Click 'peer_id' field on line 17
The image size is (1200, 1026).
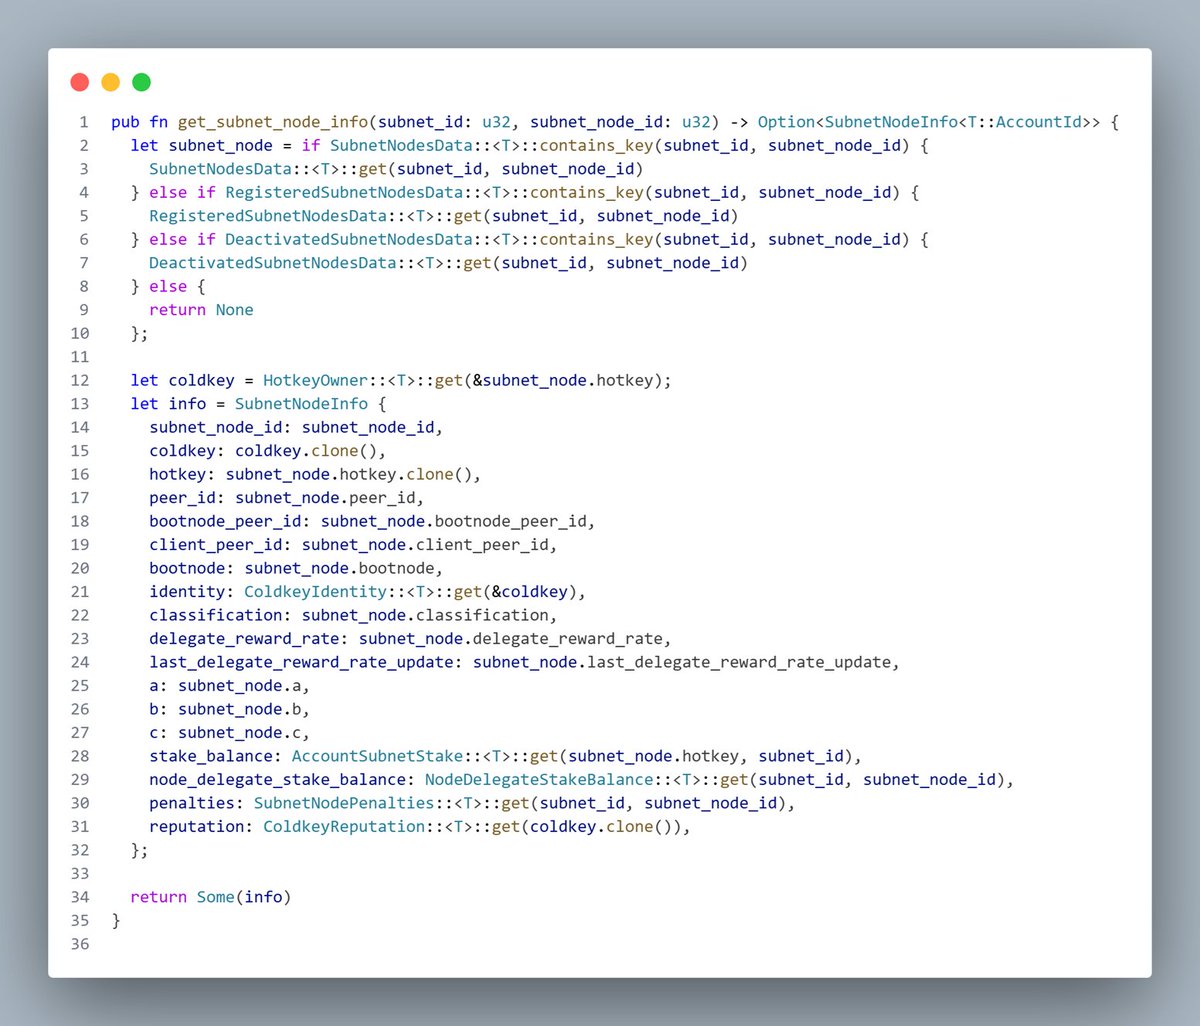pos(183,498)
